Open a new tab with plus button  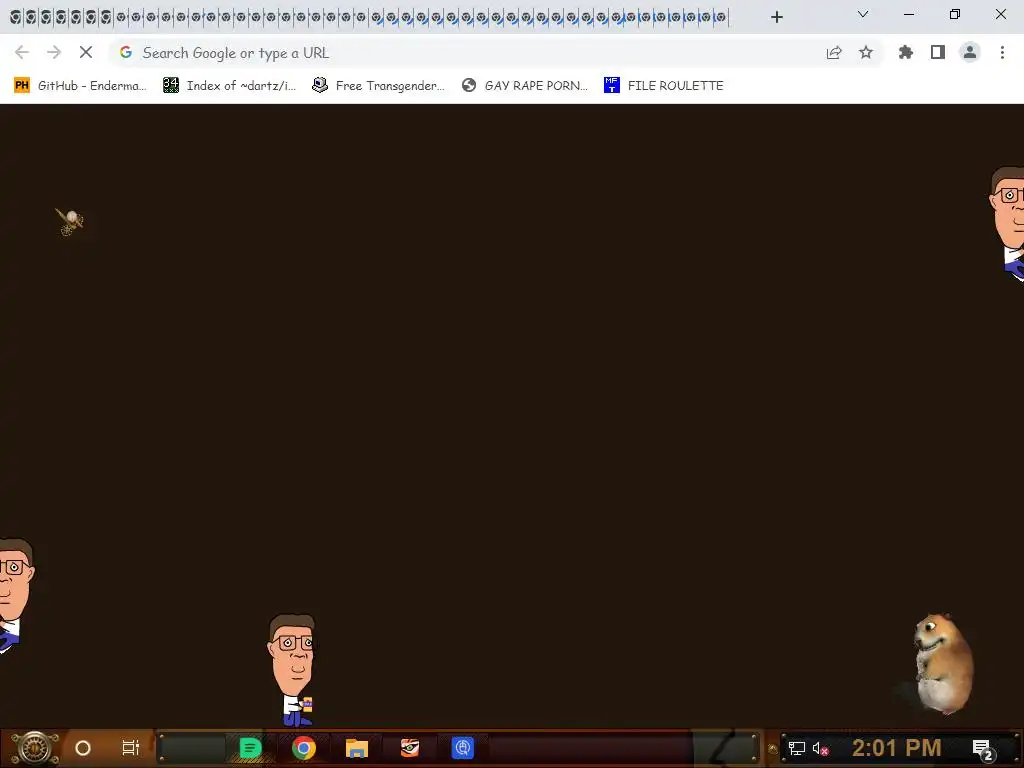[x=776, y=17]
